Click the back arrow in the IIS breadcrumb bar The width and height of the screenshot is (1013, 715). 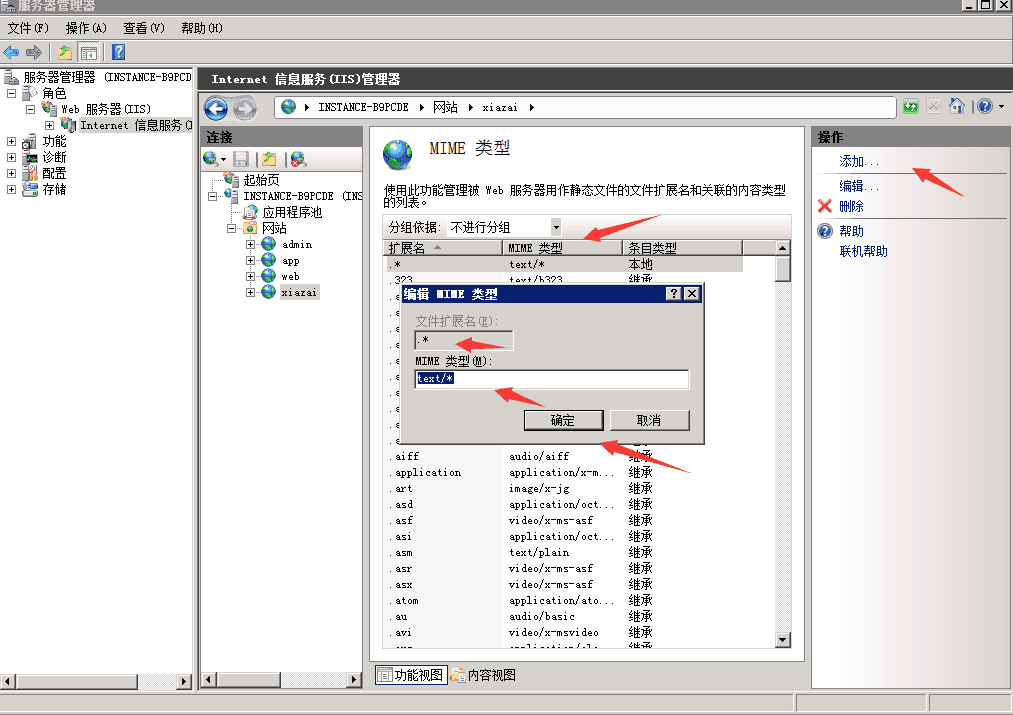click(215, 107)
